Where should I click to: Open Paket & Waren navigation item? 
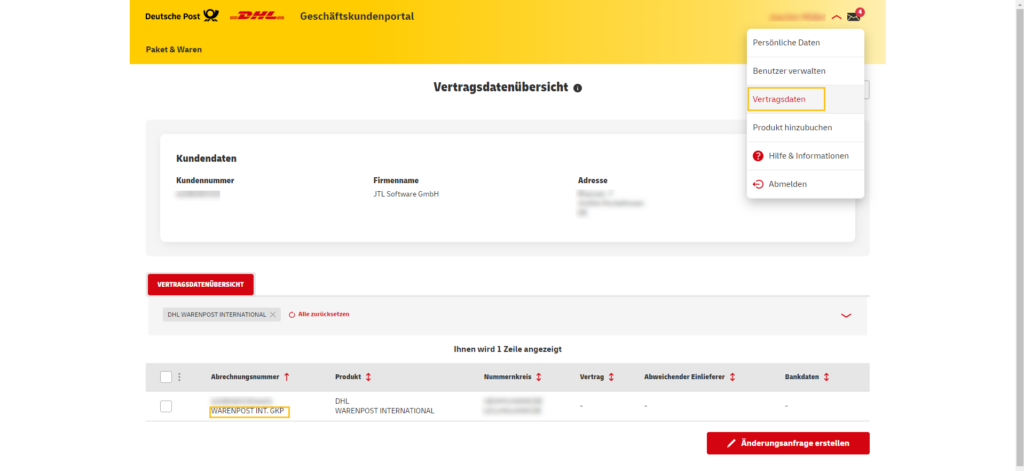[174, 49]
